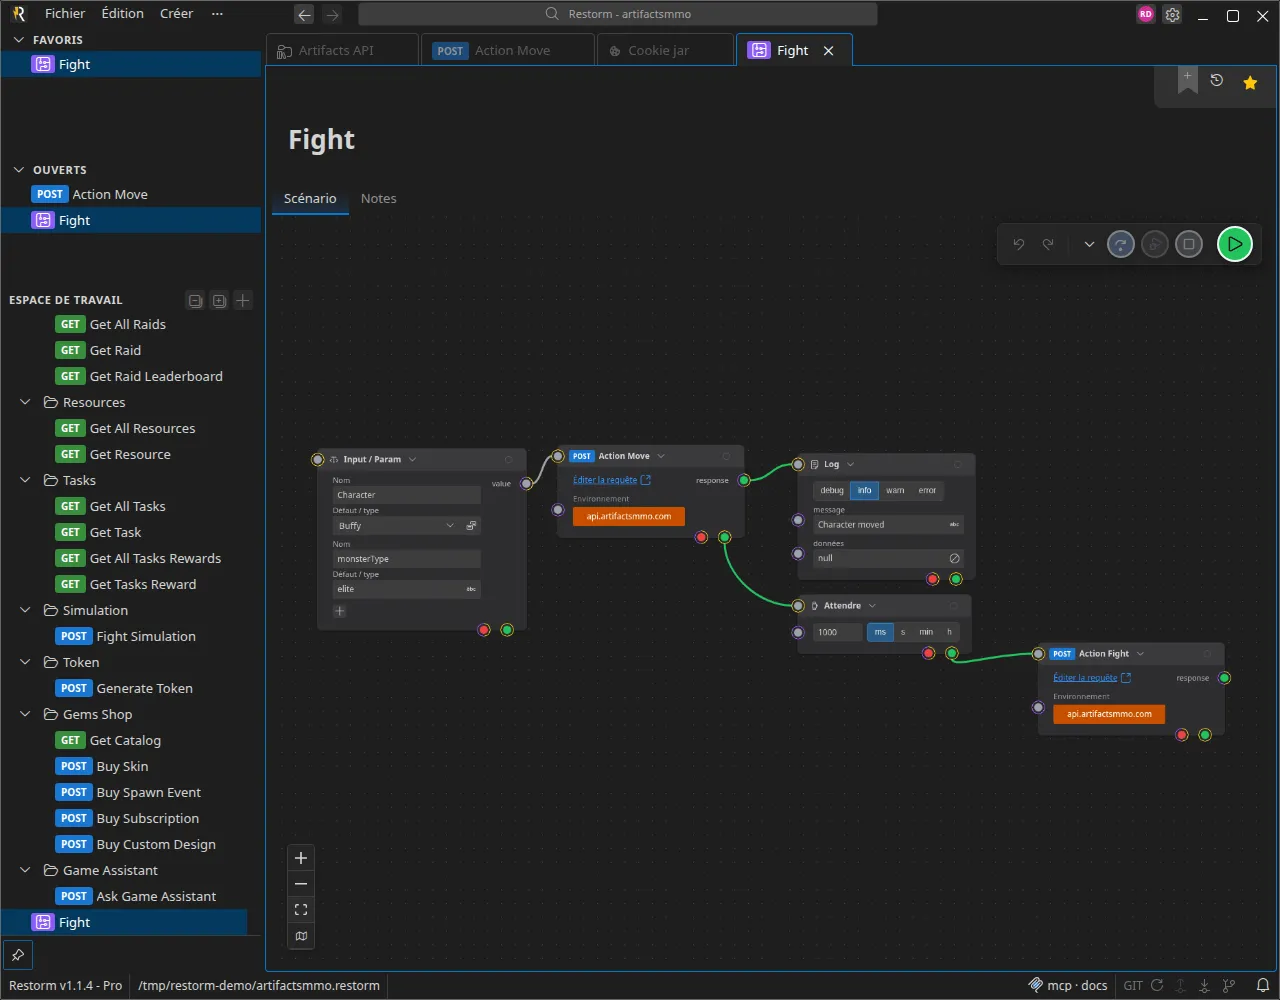Pin the sidebar with the pin icon
The height and width of the screenshot is (1000, 1280).
(x=16, y=954)
